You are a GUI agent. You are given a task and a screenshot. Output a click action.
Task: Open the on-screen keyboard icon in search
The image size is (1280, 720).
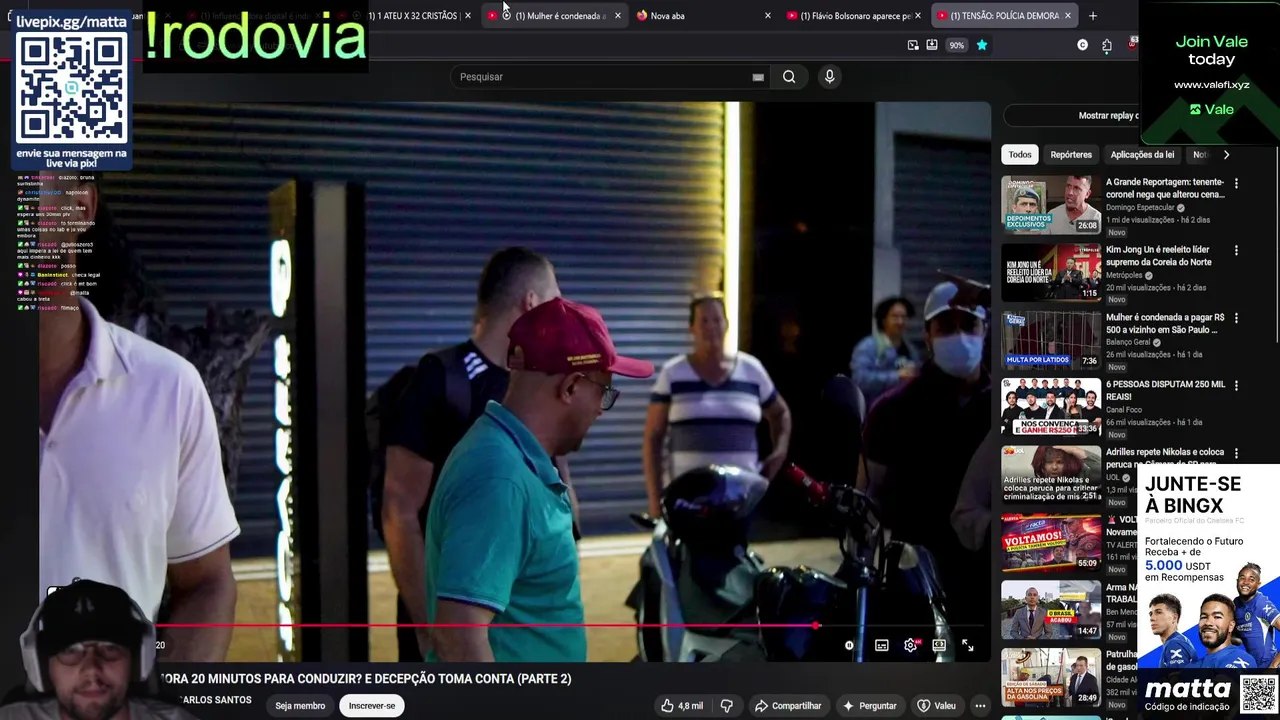click(758, 77)
